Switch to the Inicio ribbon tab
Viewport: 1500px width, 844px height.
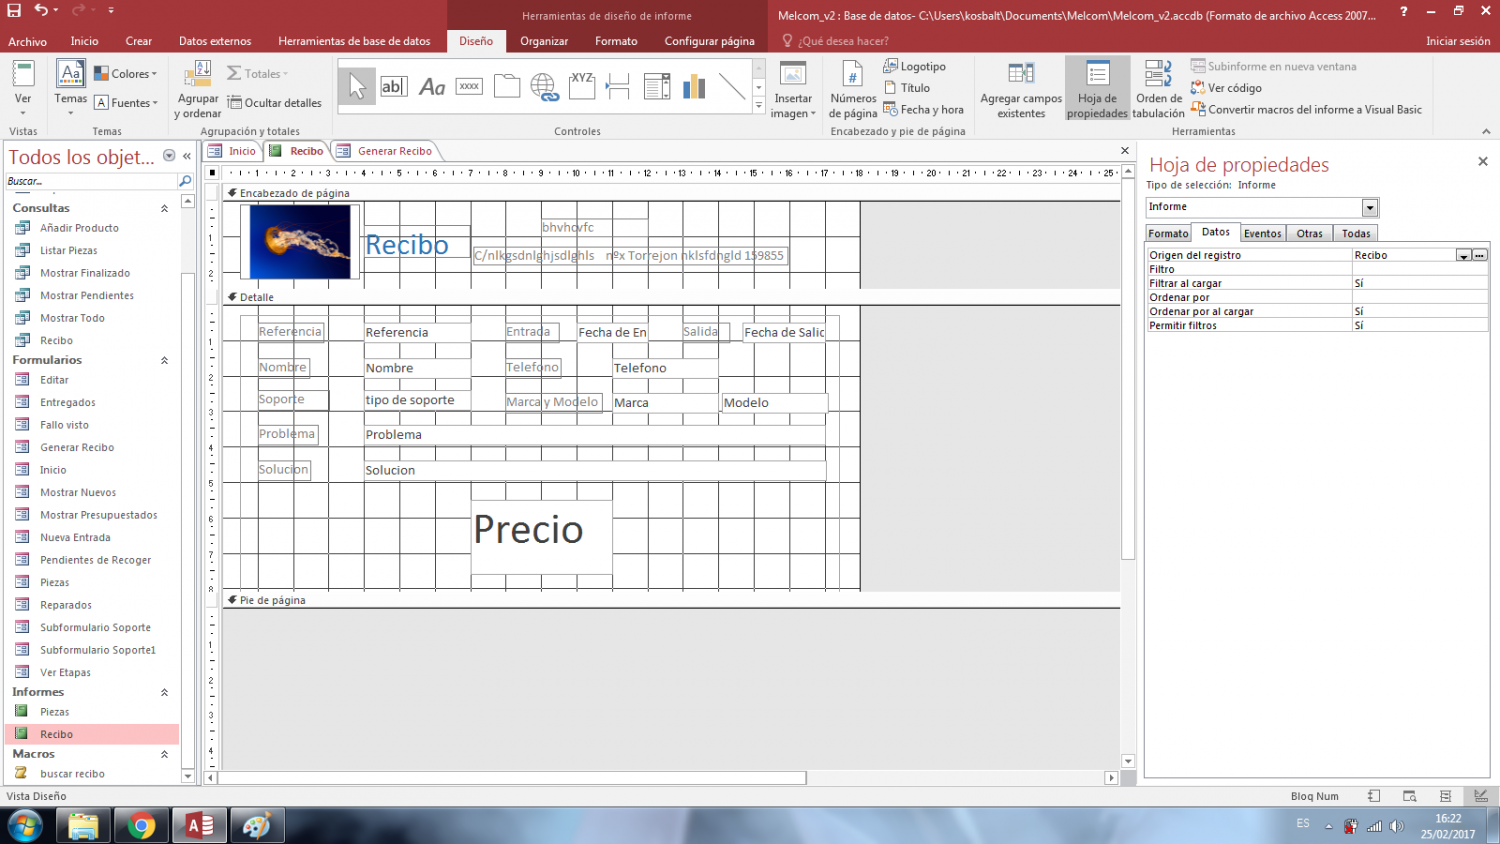84,41
